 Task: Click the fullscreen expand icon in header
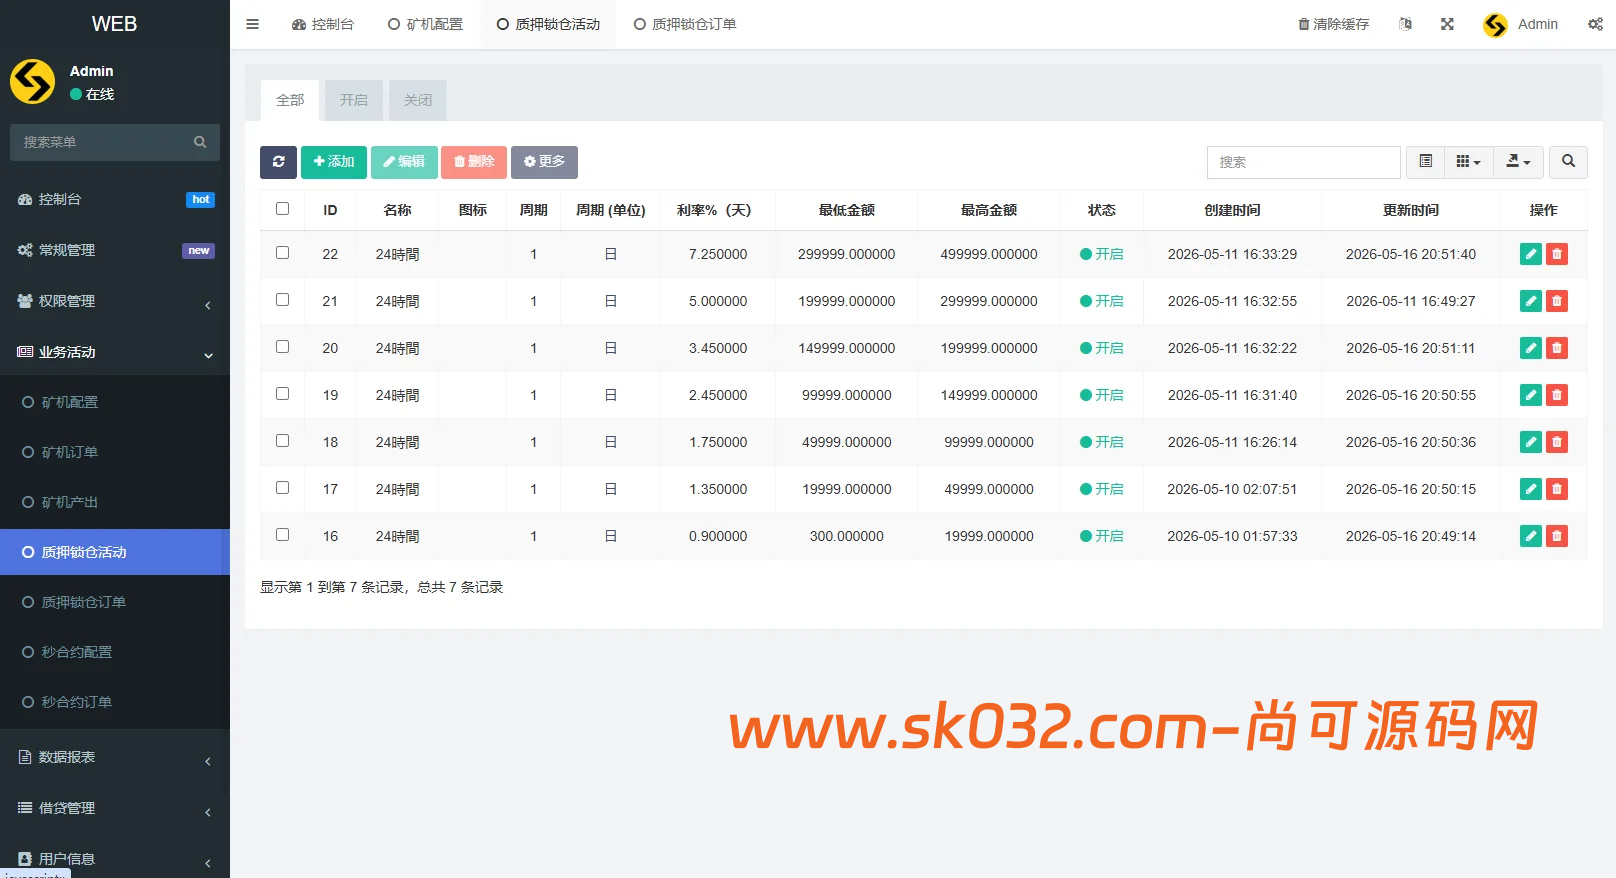(1447, 24)
